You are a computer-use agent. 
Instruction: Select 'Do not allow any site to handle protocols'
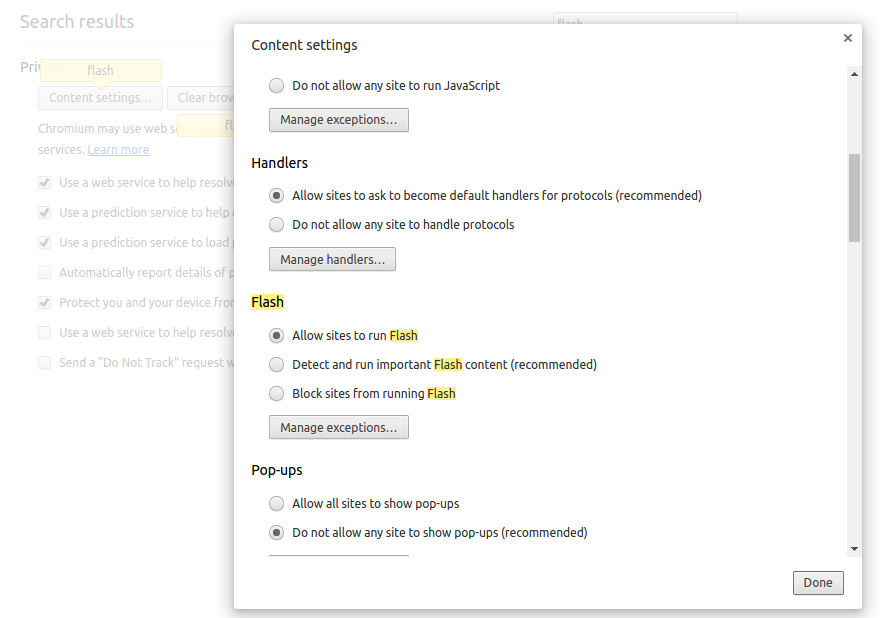click(276, 225)
